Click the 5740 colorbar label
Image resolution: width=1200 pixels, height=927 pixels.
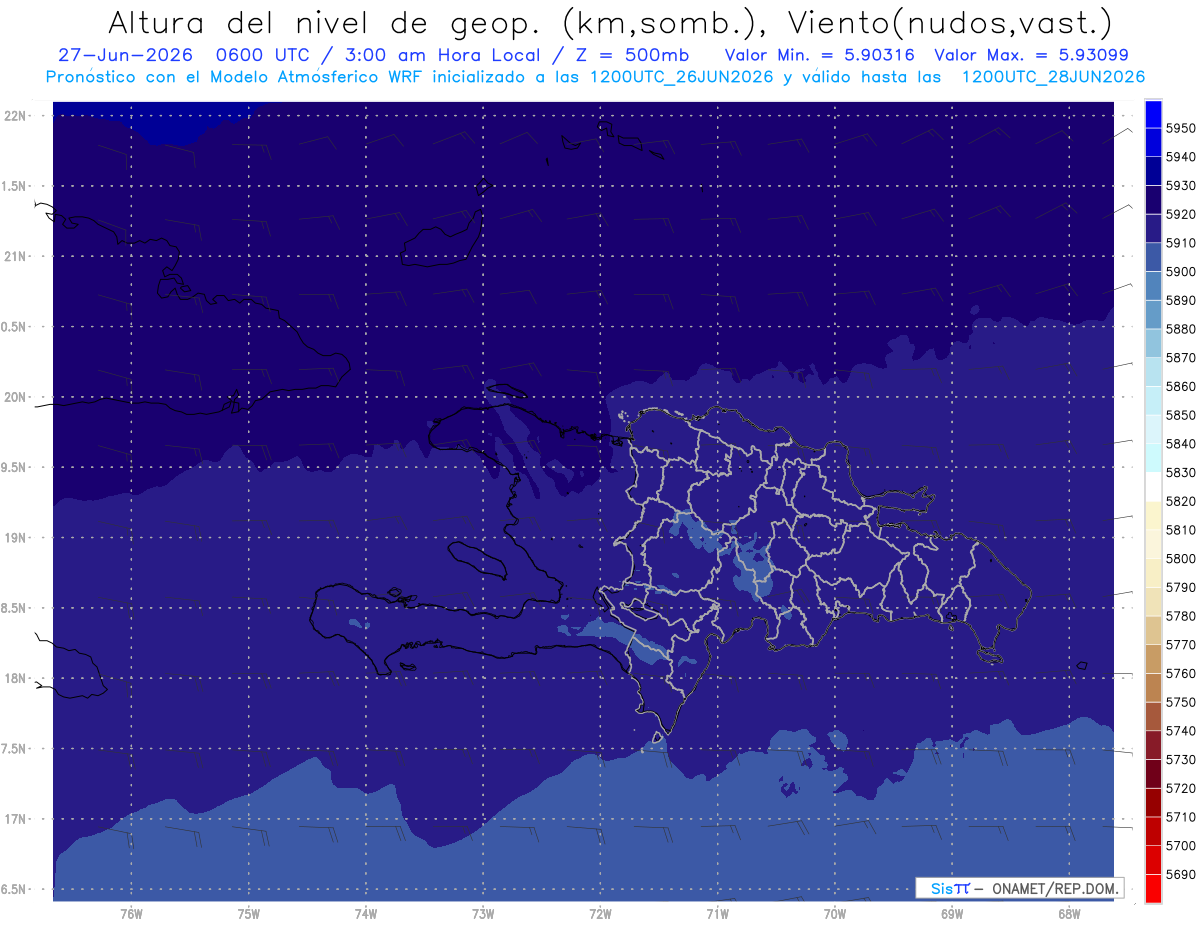coord(1181,731)
